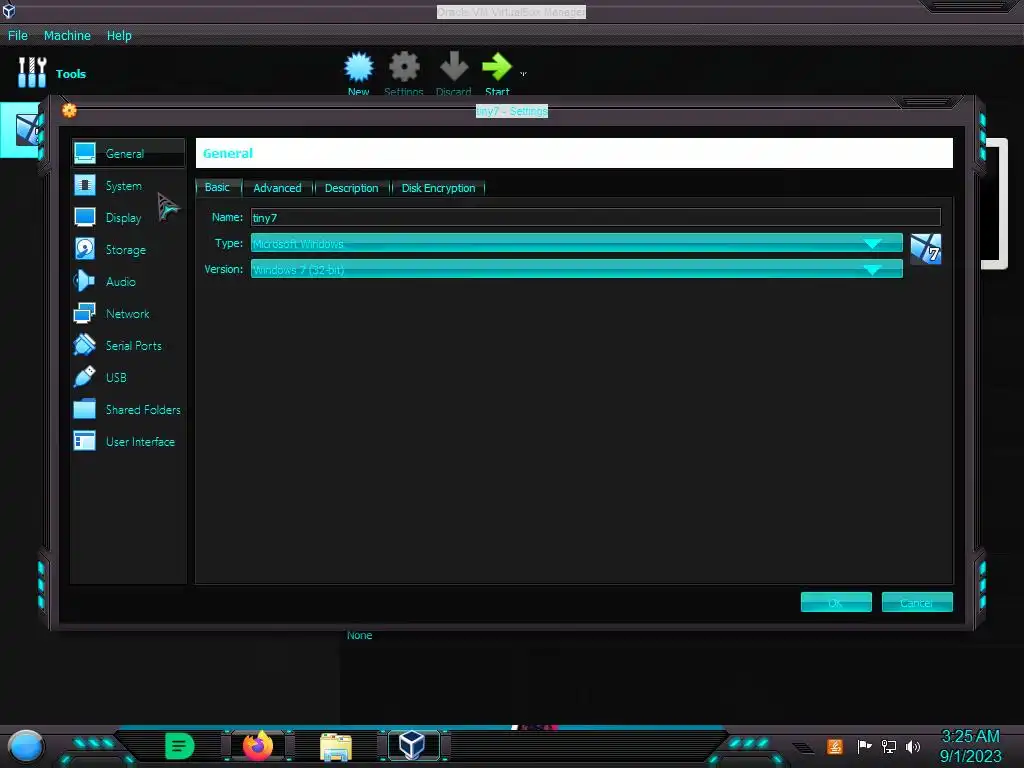Open the General settings category

pos(128,153)
